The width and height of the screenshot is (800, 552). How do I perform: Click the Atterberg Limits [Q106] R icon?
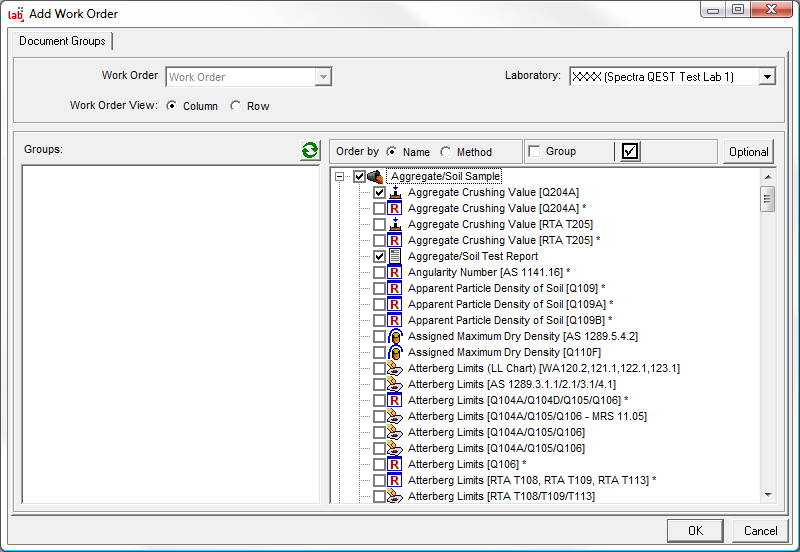click(394, 464)
